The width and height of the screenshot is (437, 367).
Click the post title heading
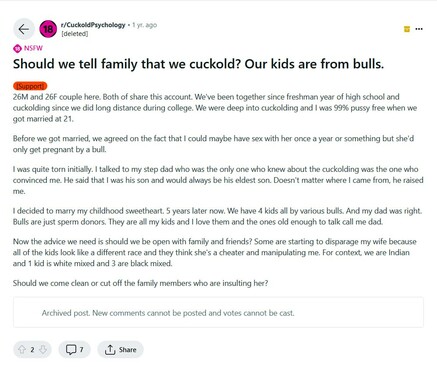pyautogui.click(x=198, y=64)
